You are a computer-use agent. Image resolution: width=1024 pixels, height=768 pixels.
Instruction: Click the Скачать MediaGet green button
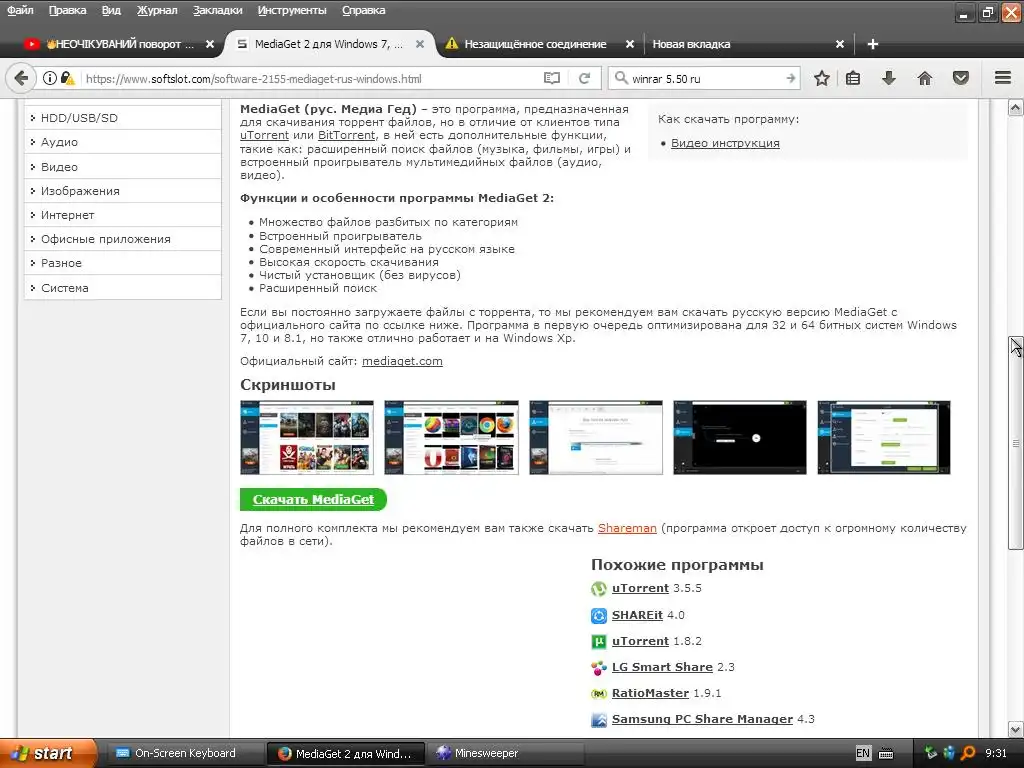click(313, 500)
